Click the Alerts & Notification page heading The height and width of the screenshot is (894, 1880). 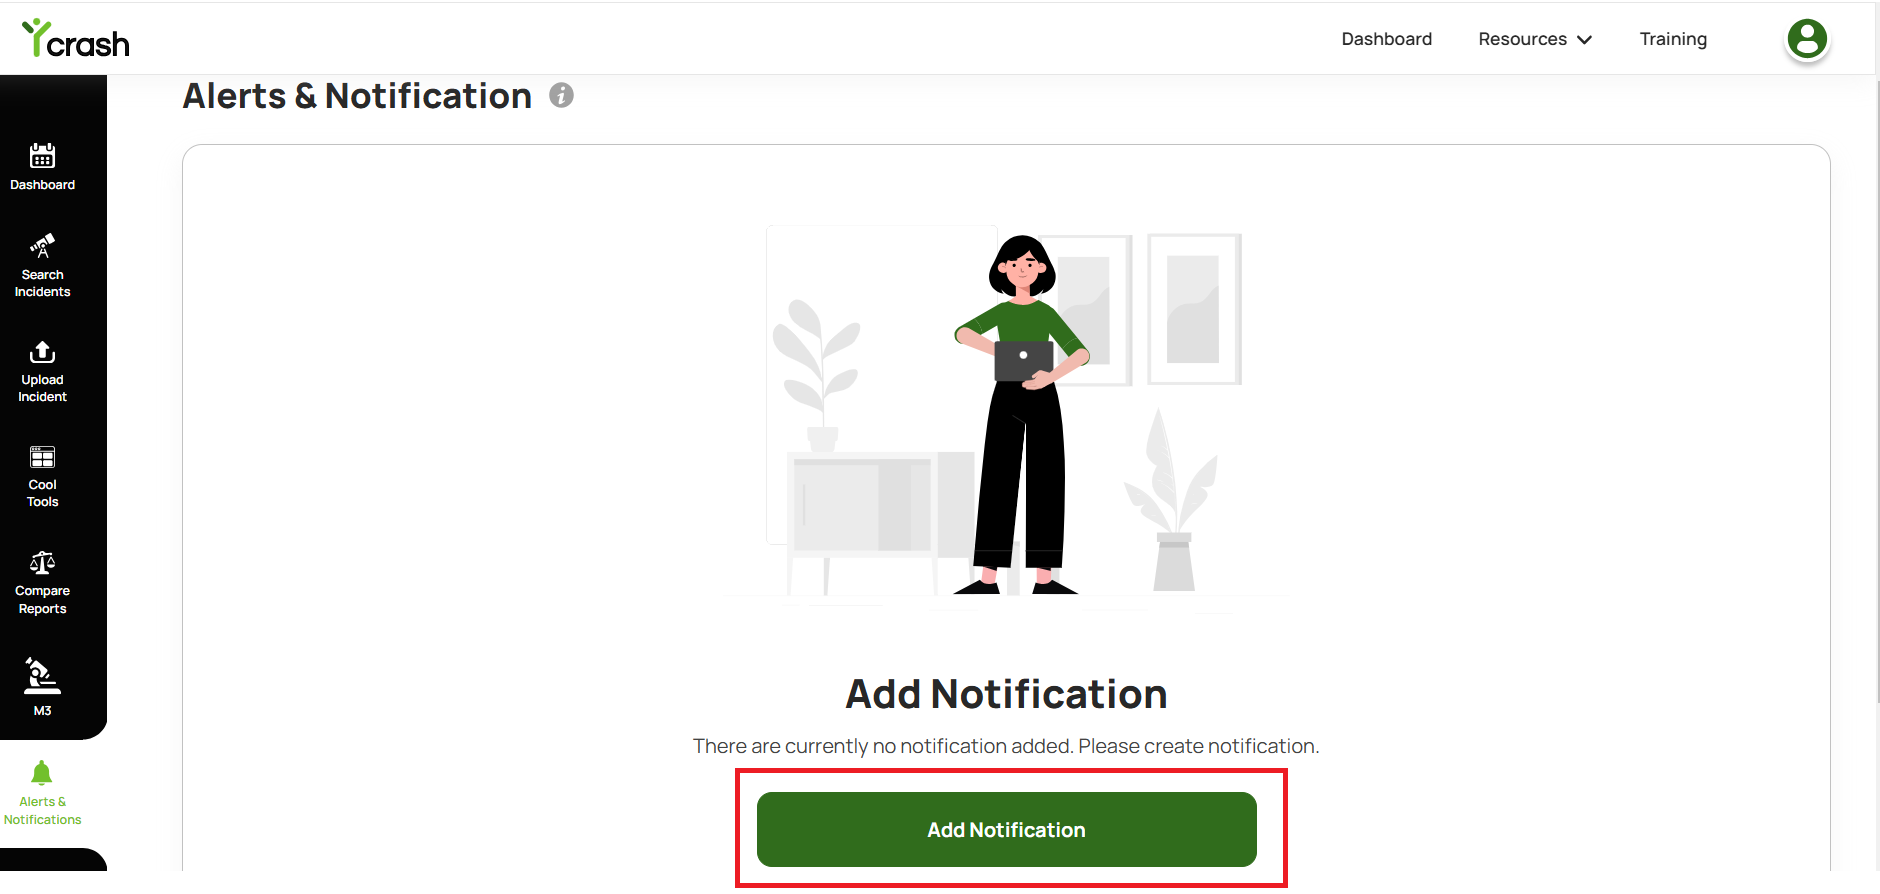pyautogui.click(x=357, y=96)
